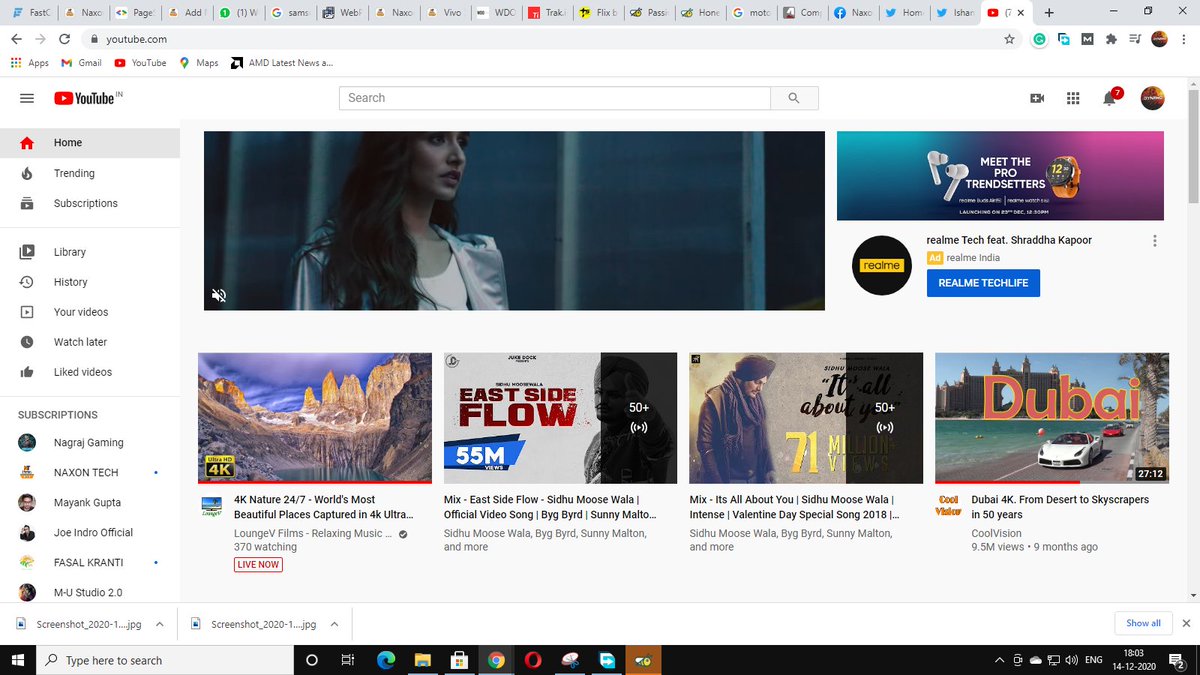Open the Create video camera icon
1200x675 pixels.
(x=1037, y=98)
